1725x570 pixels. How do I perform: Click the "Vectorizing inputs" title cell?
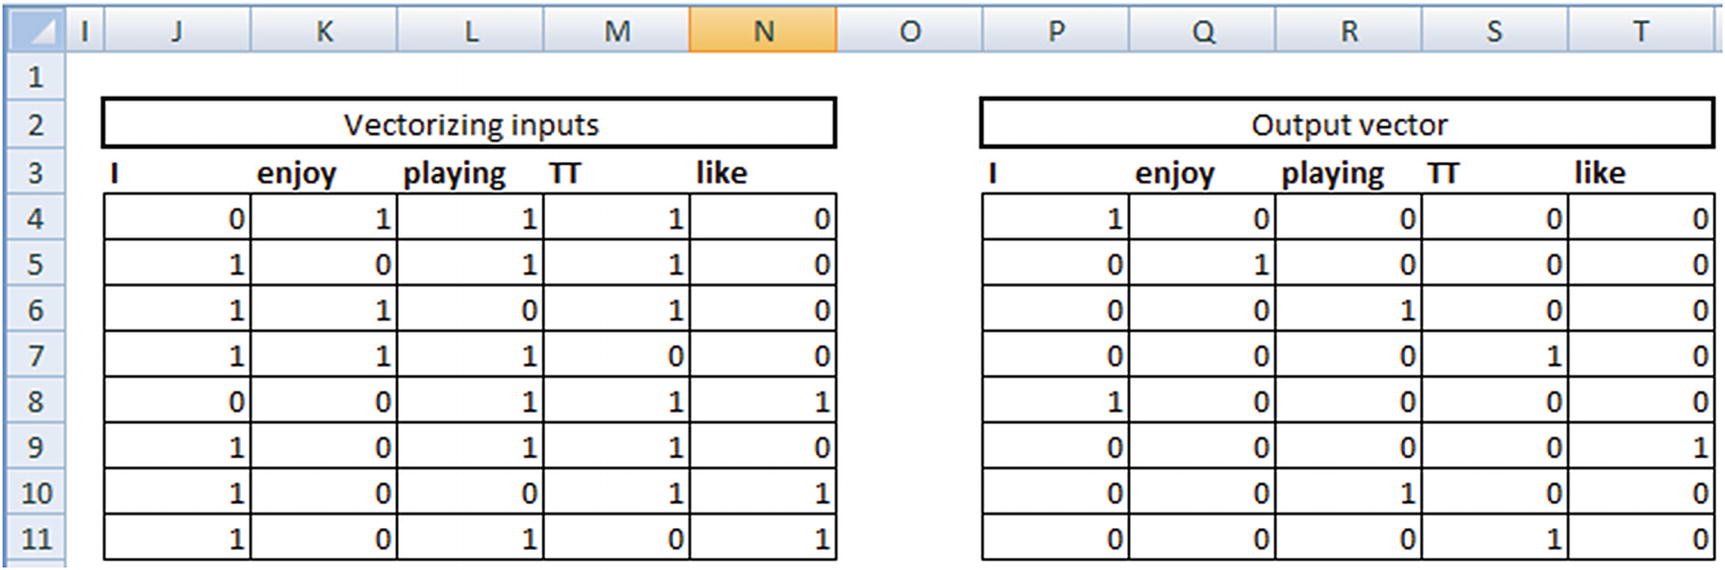[x=470, y=125]
